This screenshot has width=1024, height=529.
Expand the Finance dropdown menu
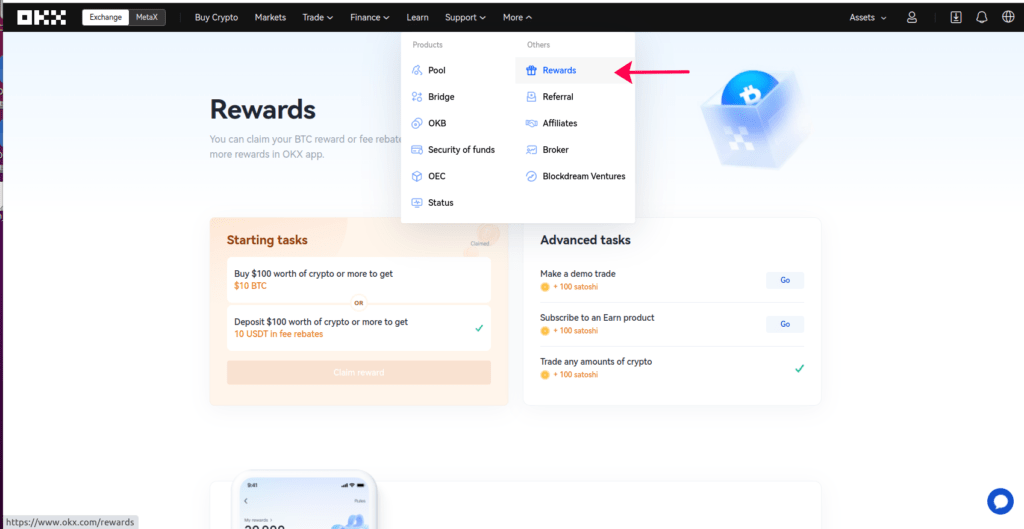[370, 18]
